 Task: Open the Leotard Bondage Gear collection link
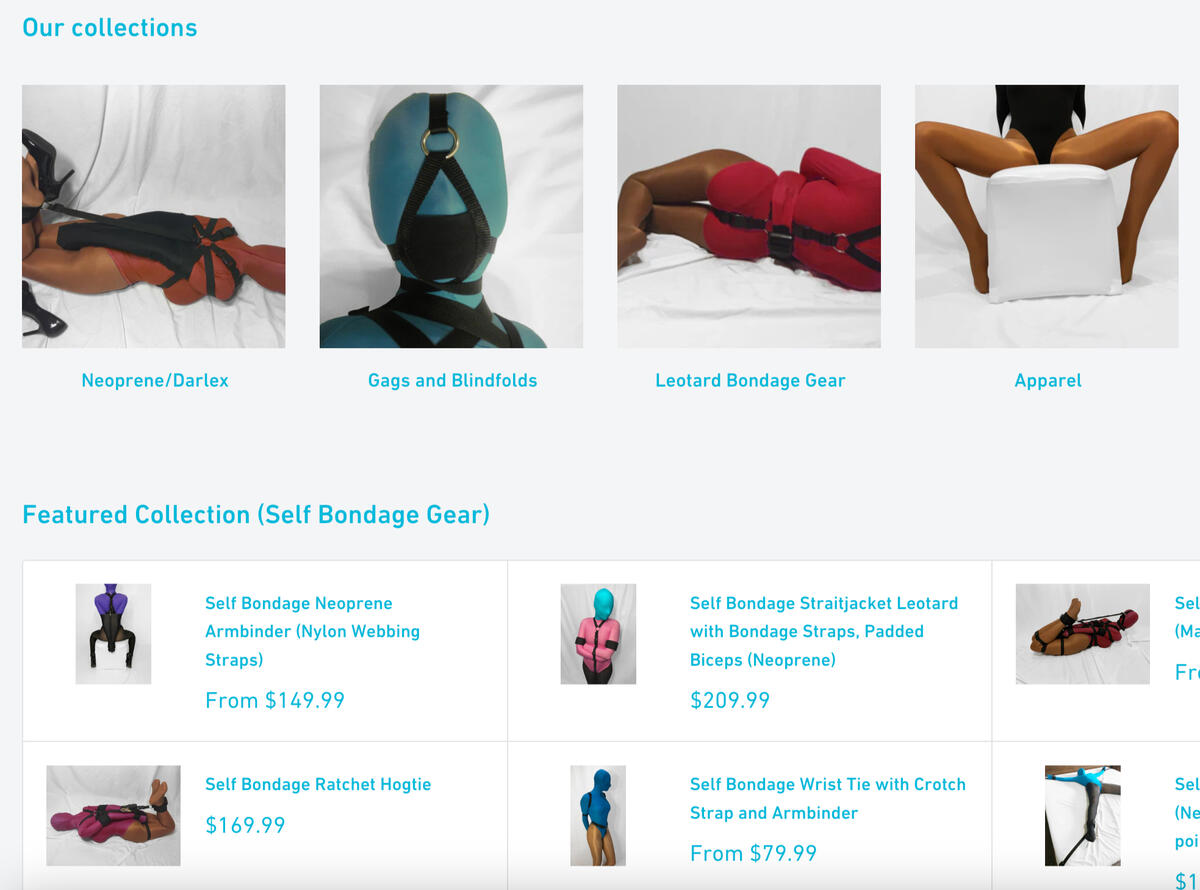pyautogui.click(x=750, y=380)
